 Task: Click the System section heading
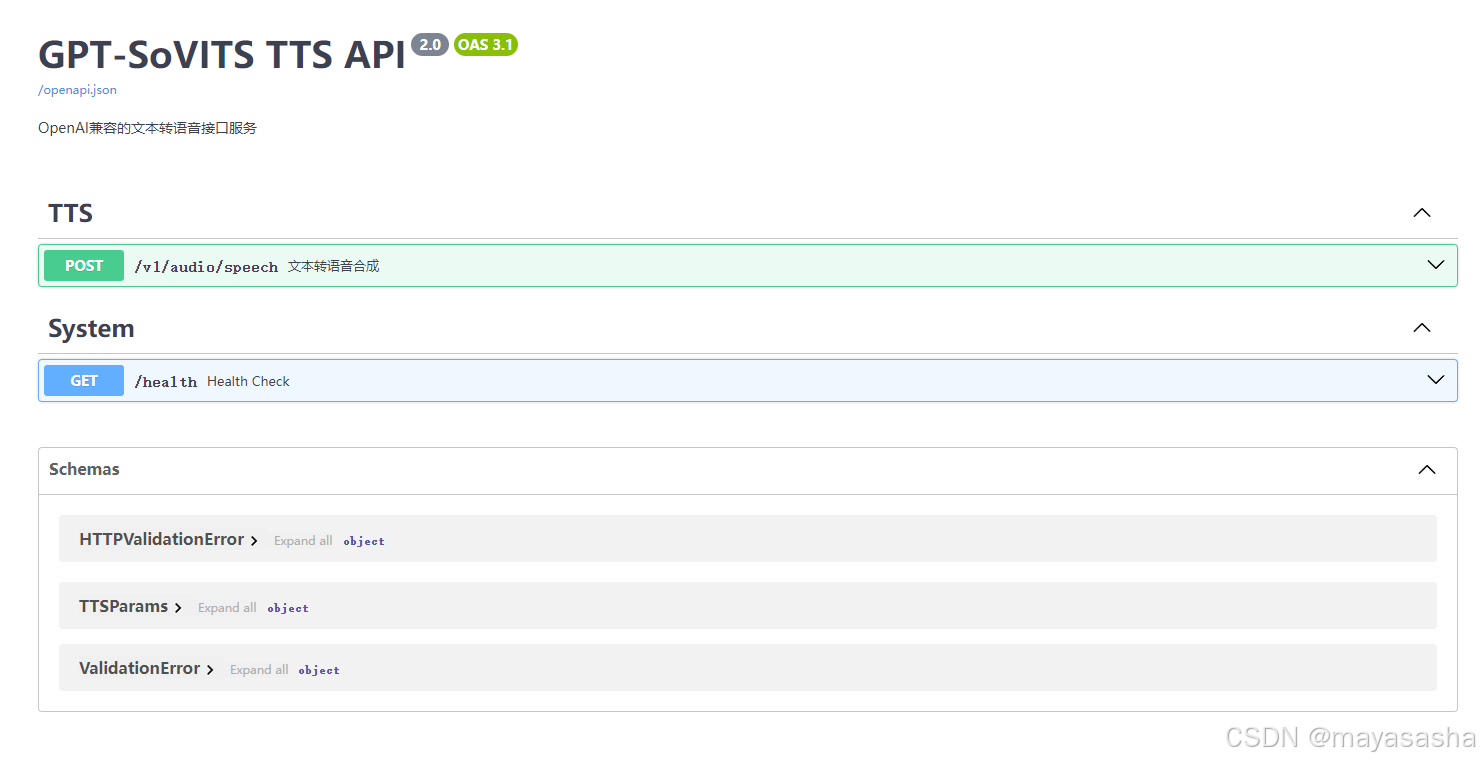pos(91,329)
